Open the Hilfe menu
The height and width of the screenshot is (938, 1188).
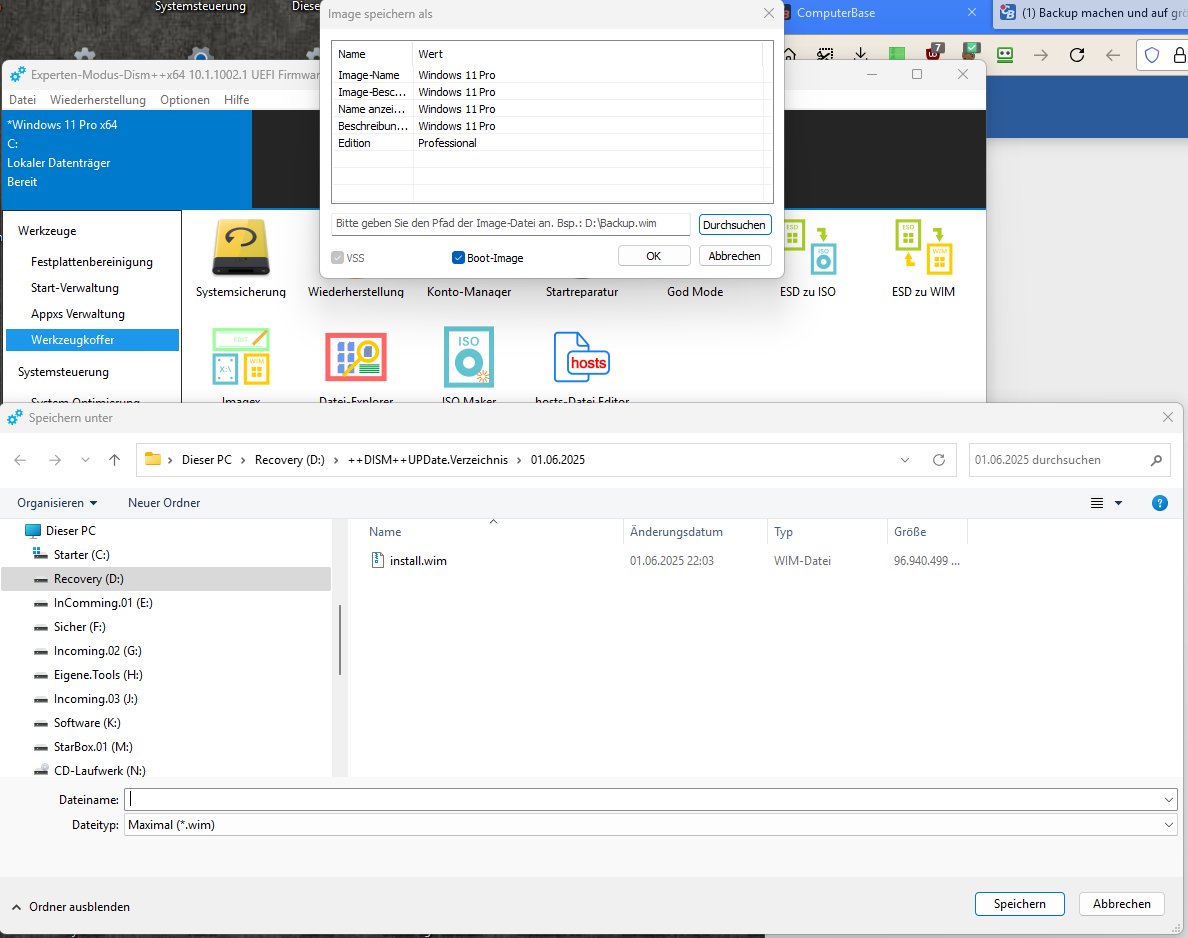[x=236, y=100]
